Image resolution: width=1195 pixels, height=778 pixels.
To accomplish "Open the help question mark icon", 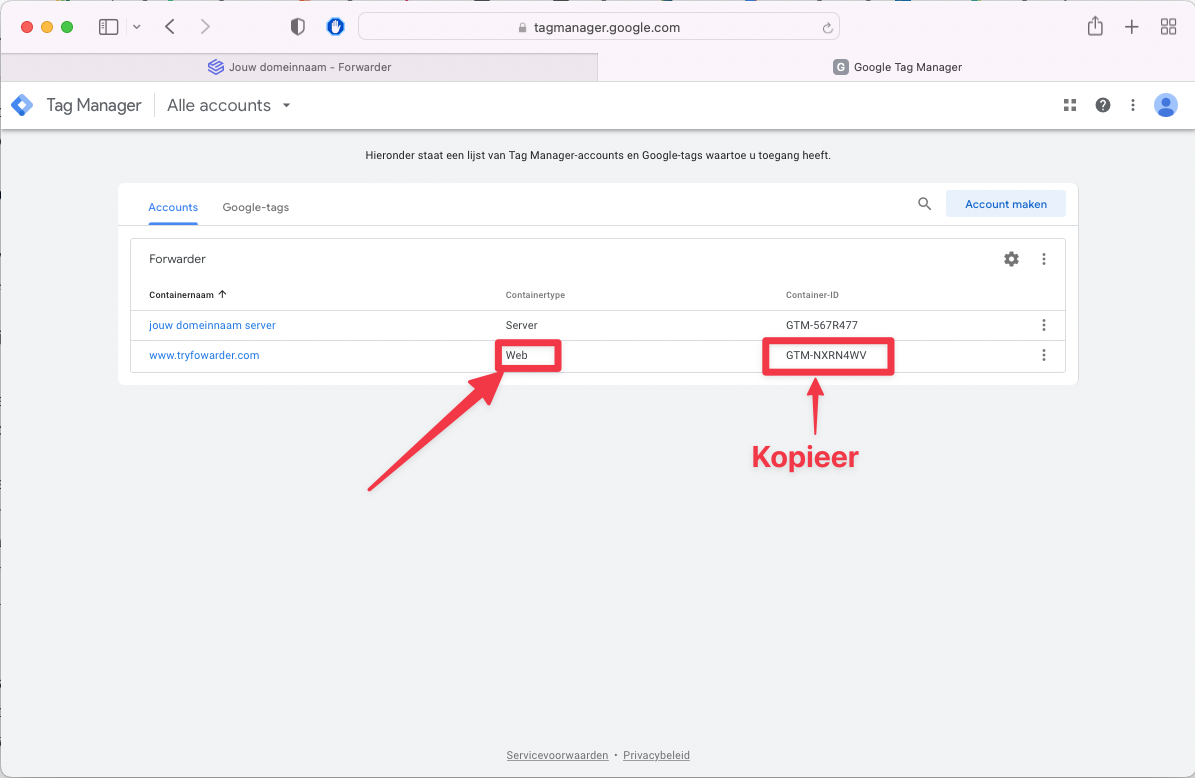I will 1103,105.
